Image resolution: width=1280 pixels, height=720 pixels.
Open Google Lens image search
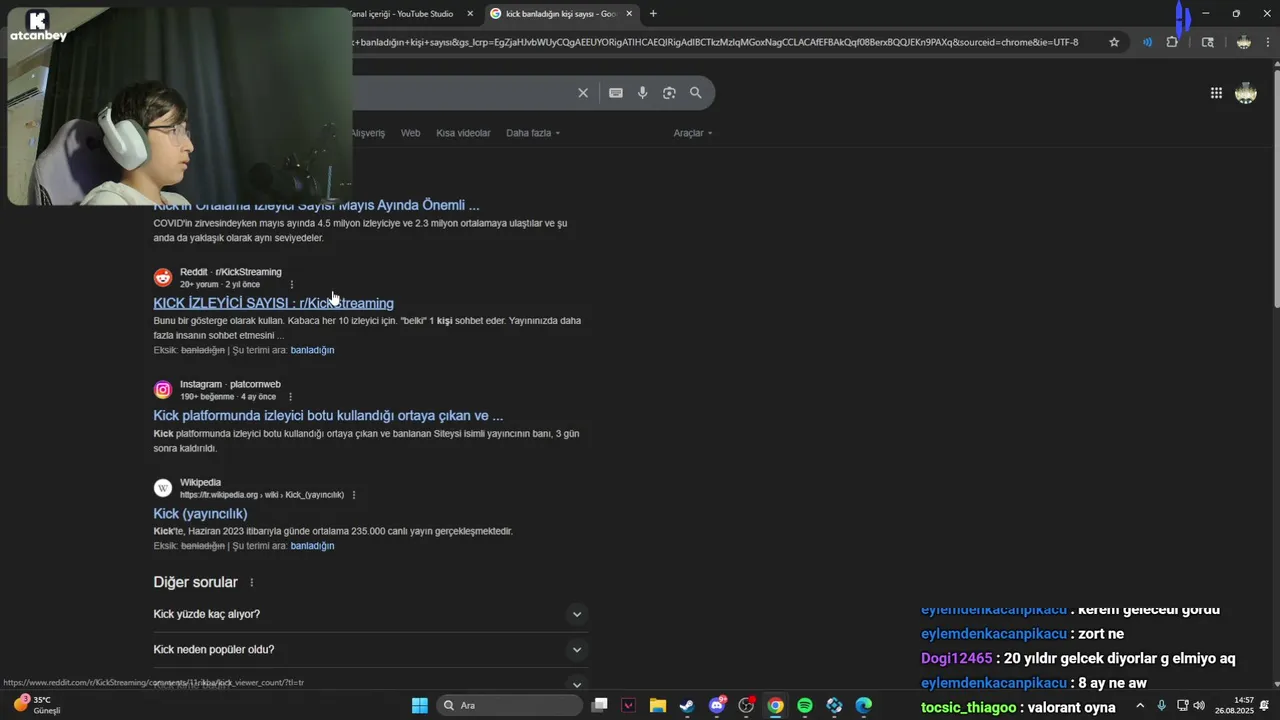(669, 93)
